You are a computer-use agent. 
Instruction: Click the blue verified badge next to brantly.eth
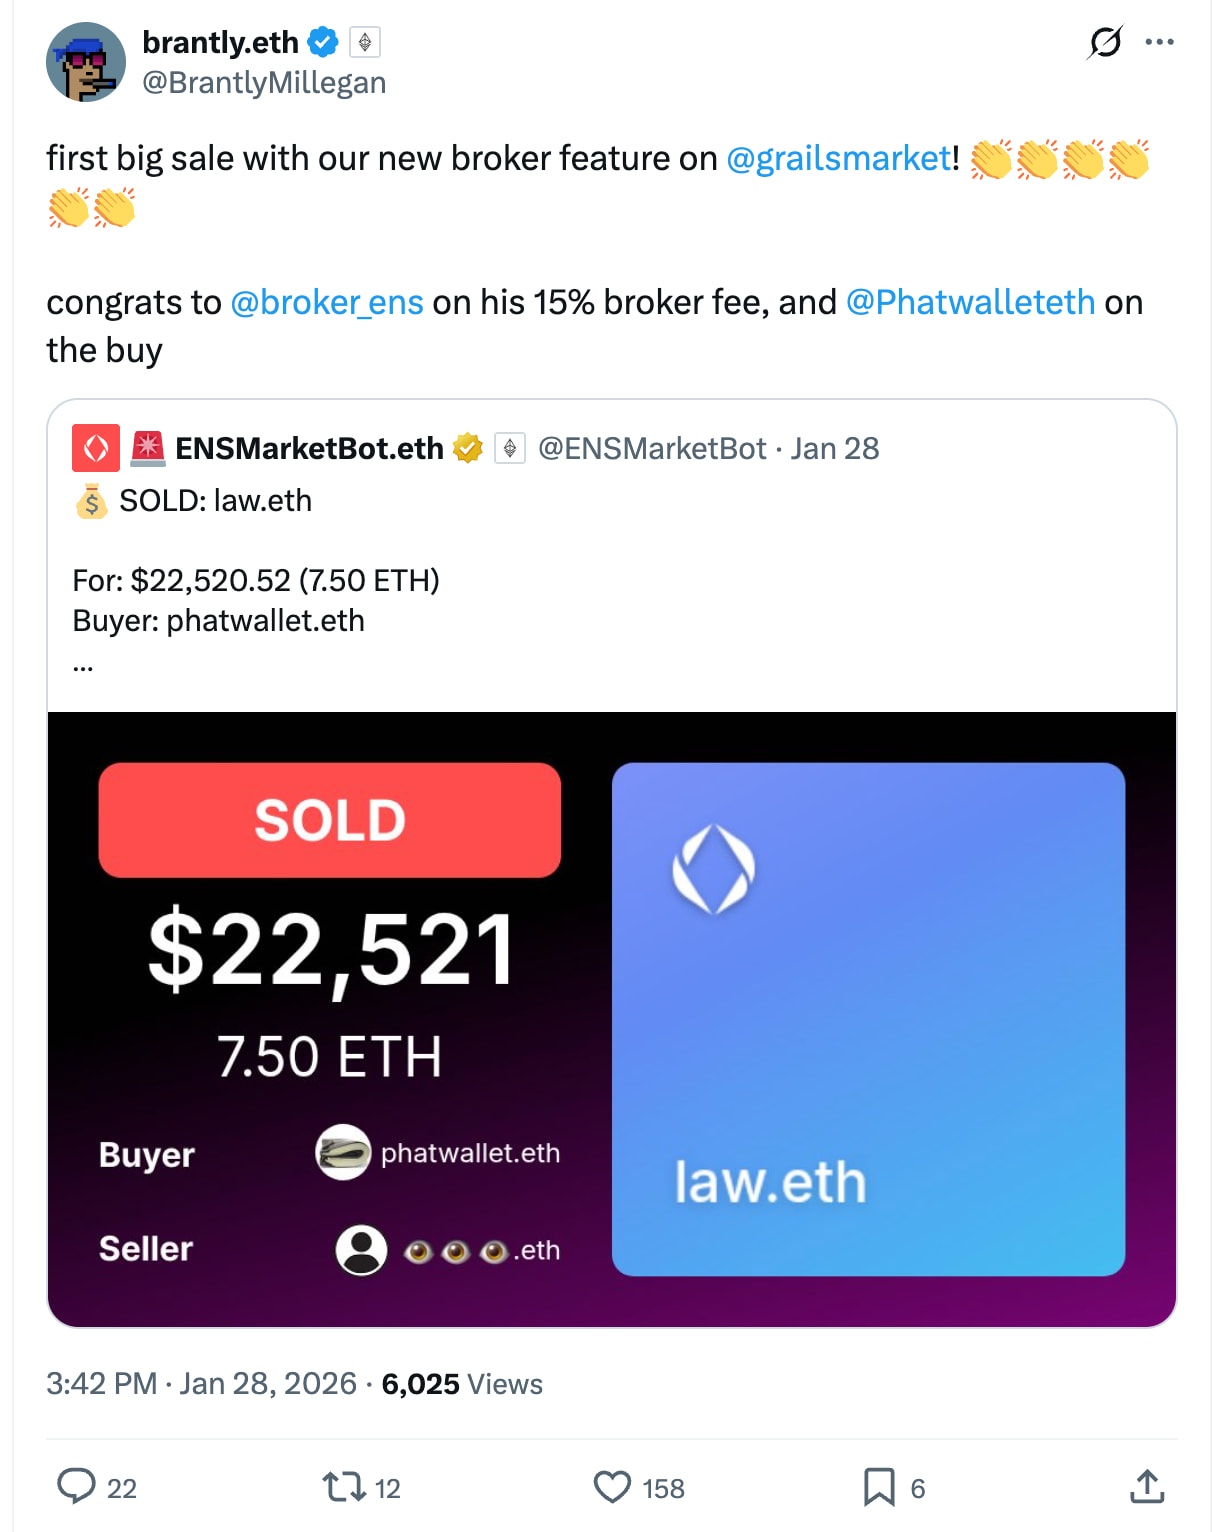[x=323, y=42]
